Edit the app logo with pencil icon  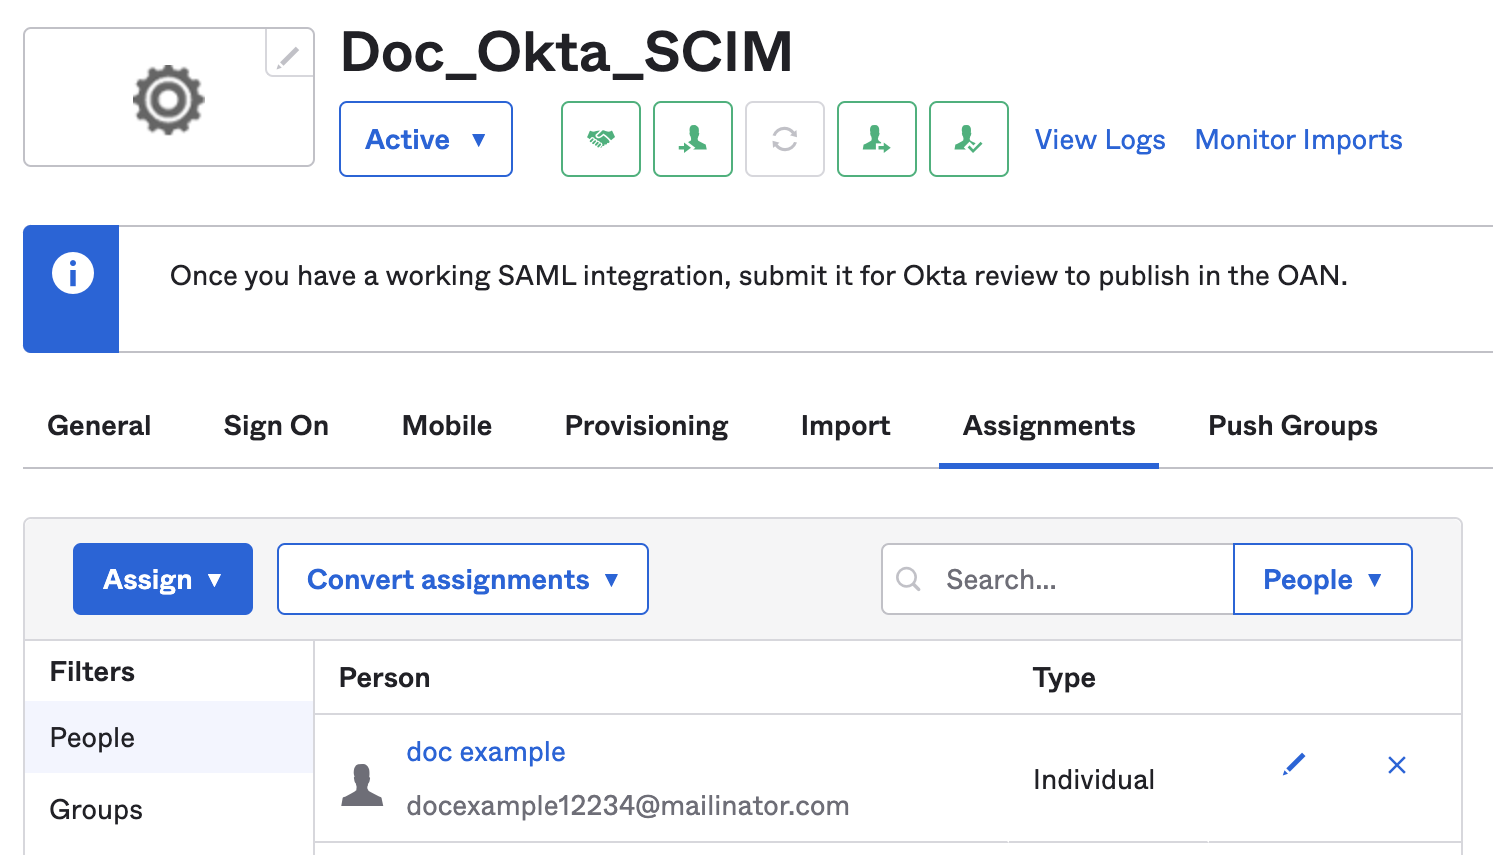[288, 55]
